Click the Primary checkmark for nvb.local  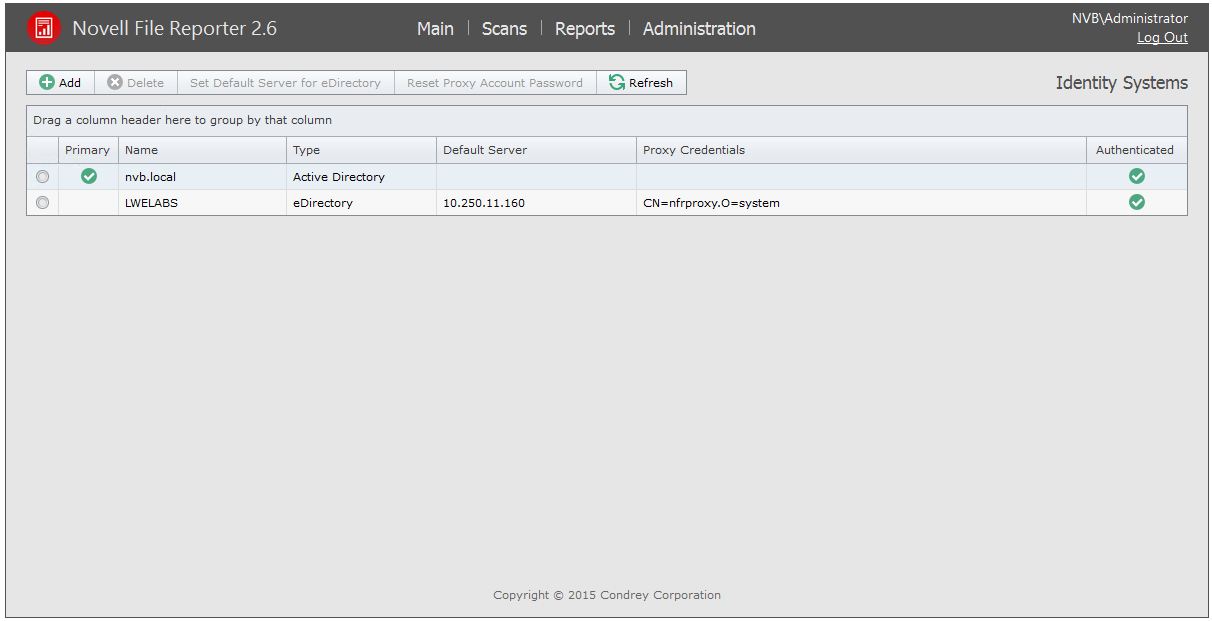point(89,176)
